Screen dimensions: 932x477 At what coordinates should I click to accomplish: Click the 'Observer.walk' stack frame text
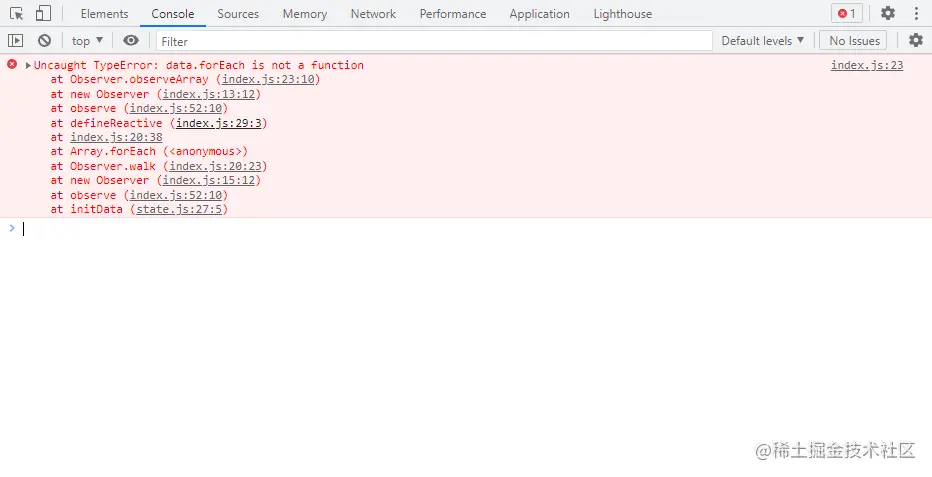(x=113, y=166)
